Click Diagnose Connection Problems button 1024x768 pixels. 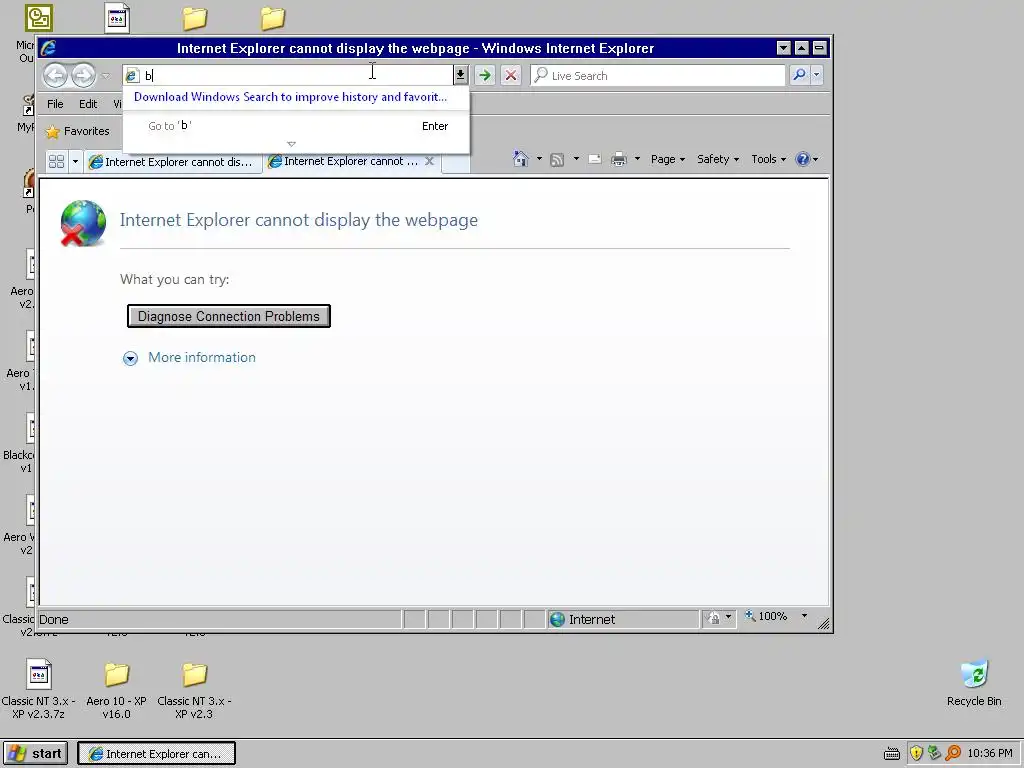click(229, 316)
